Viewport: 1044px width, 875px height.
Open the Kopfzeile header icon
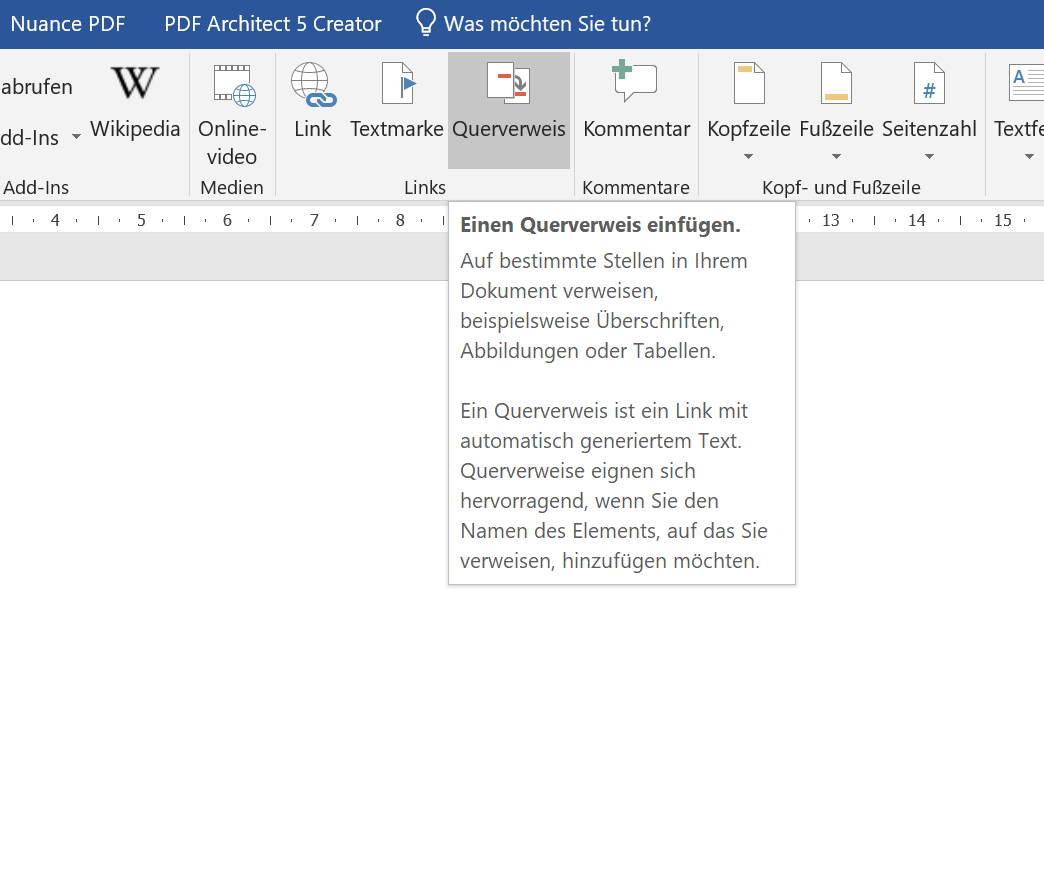tap(749, 83)
